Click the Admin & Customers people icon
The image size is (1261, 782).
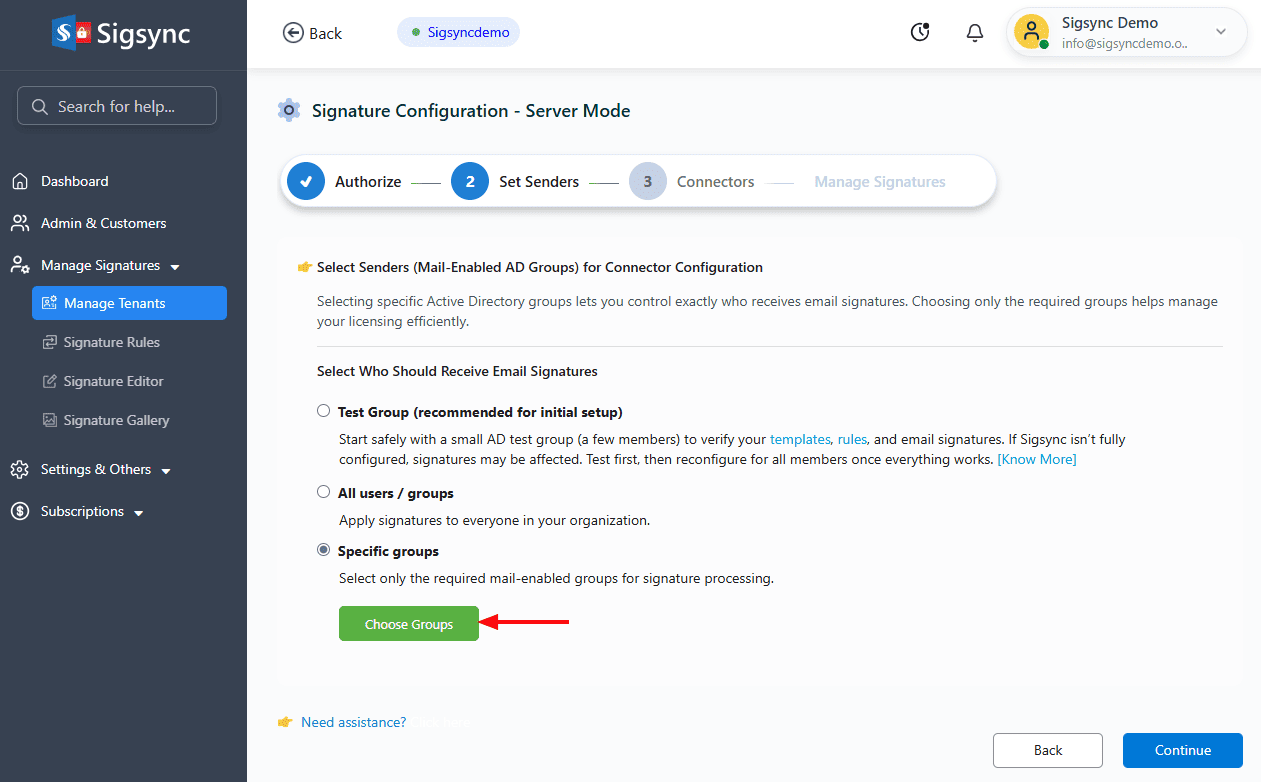19,223
